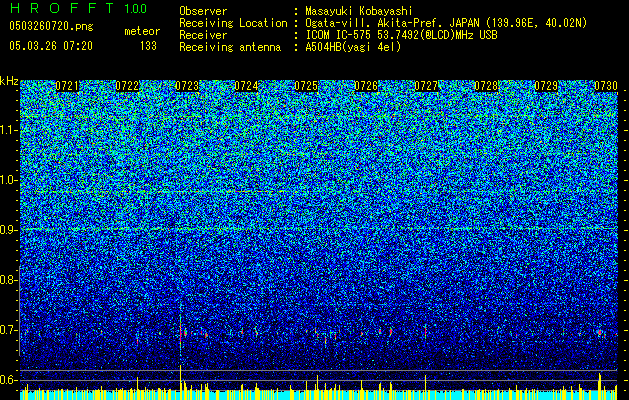Click the 0724 time marker
The width and height of the screenshot is (629, 400).
[x=246, y=86]
